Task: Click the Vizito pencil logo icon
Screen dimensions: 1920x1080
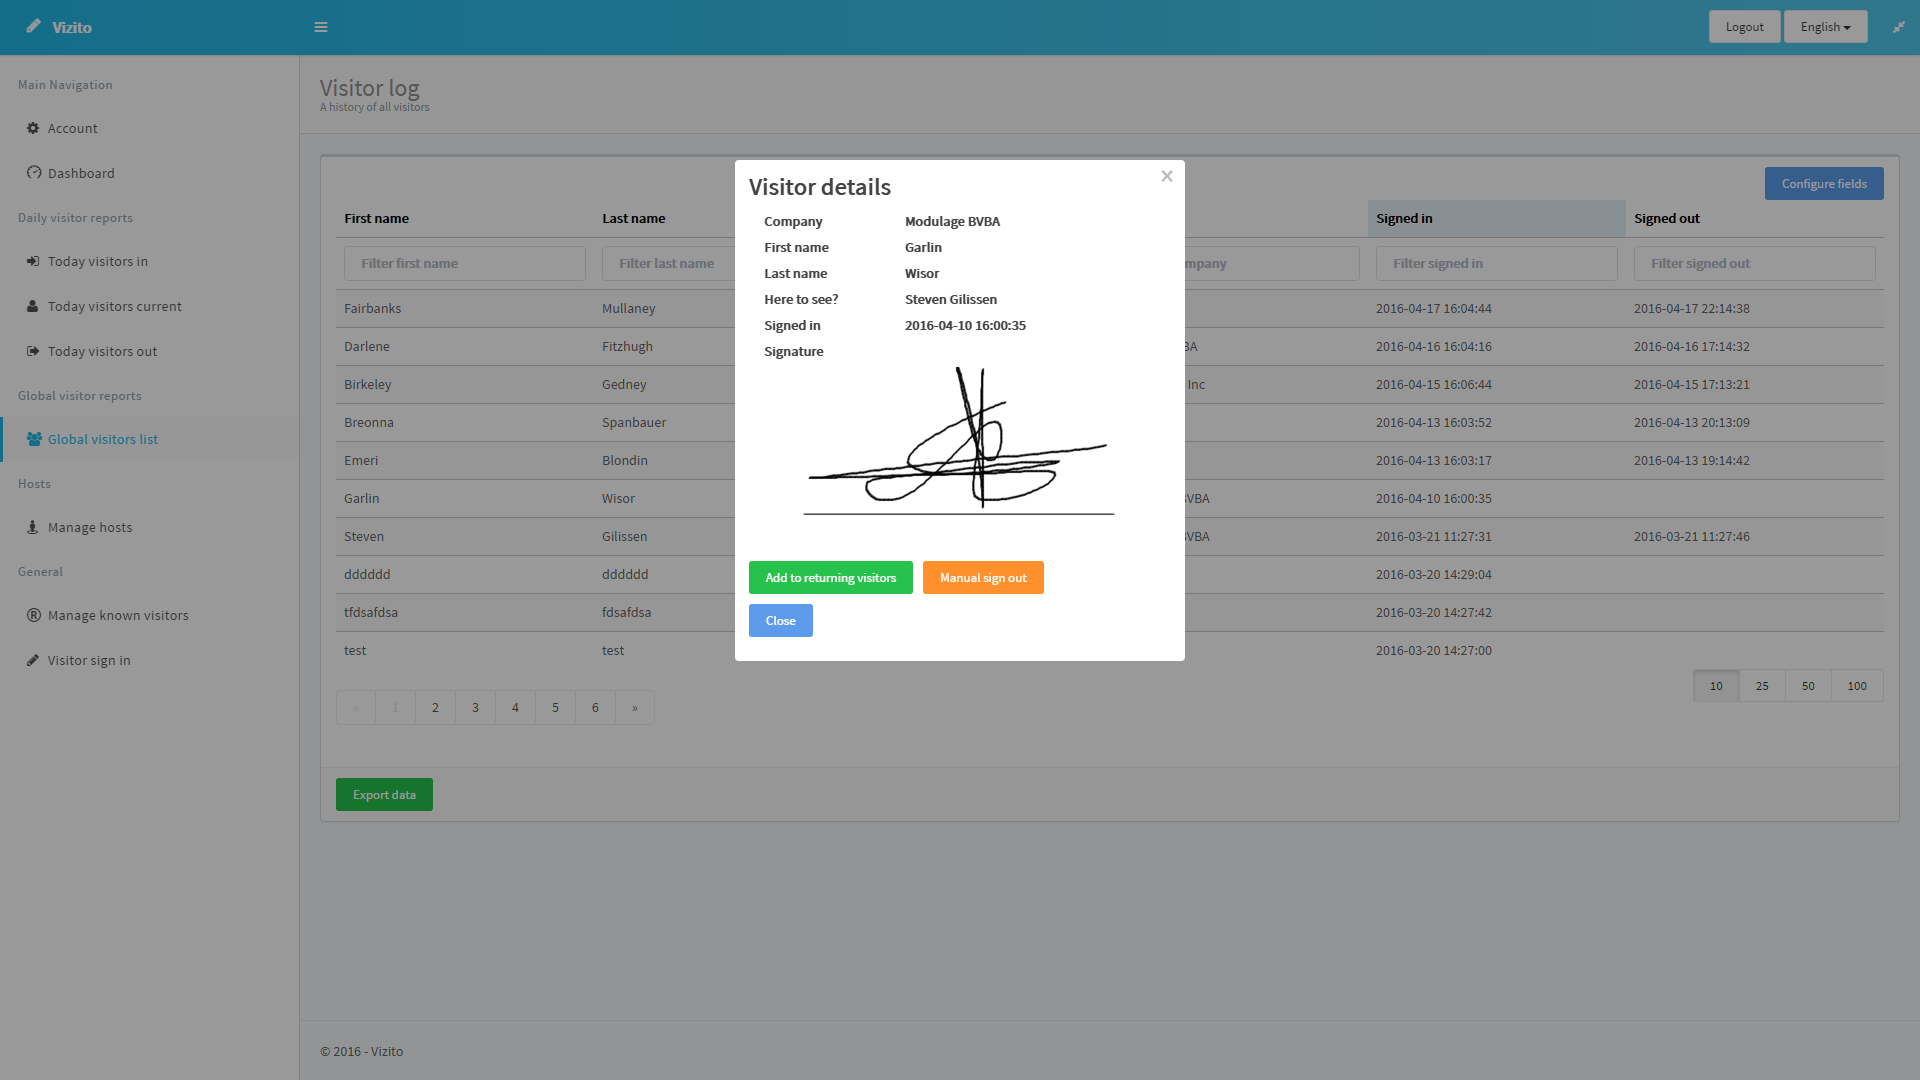Action: tap(34, 27)
